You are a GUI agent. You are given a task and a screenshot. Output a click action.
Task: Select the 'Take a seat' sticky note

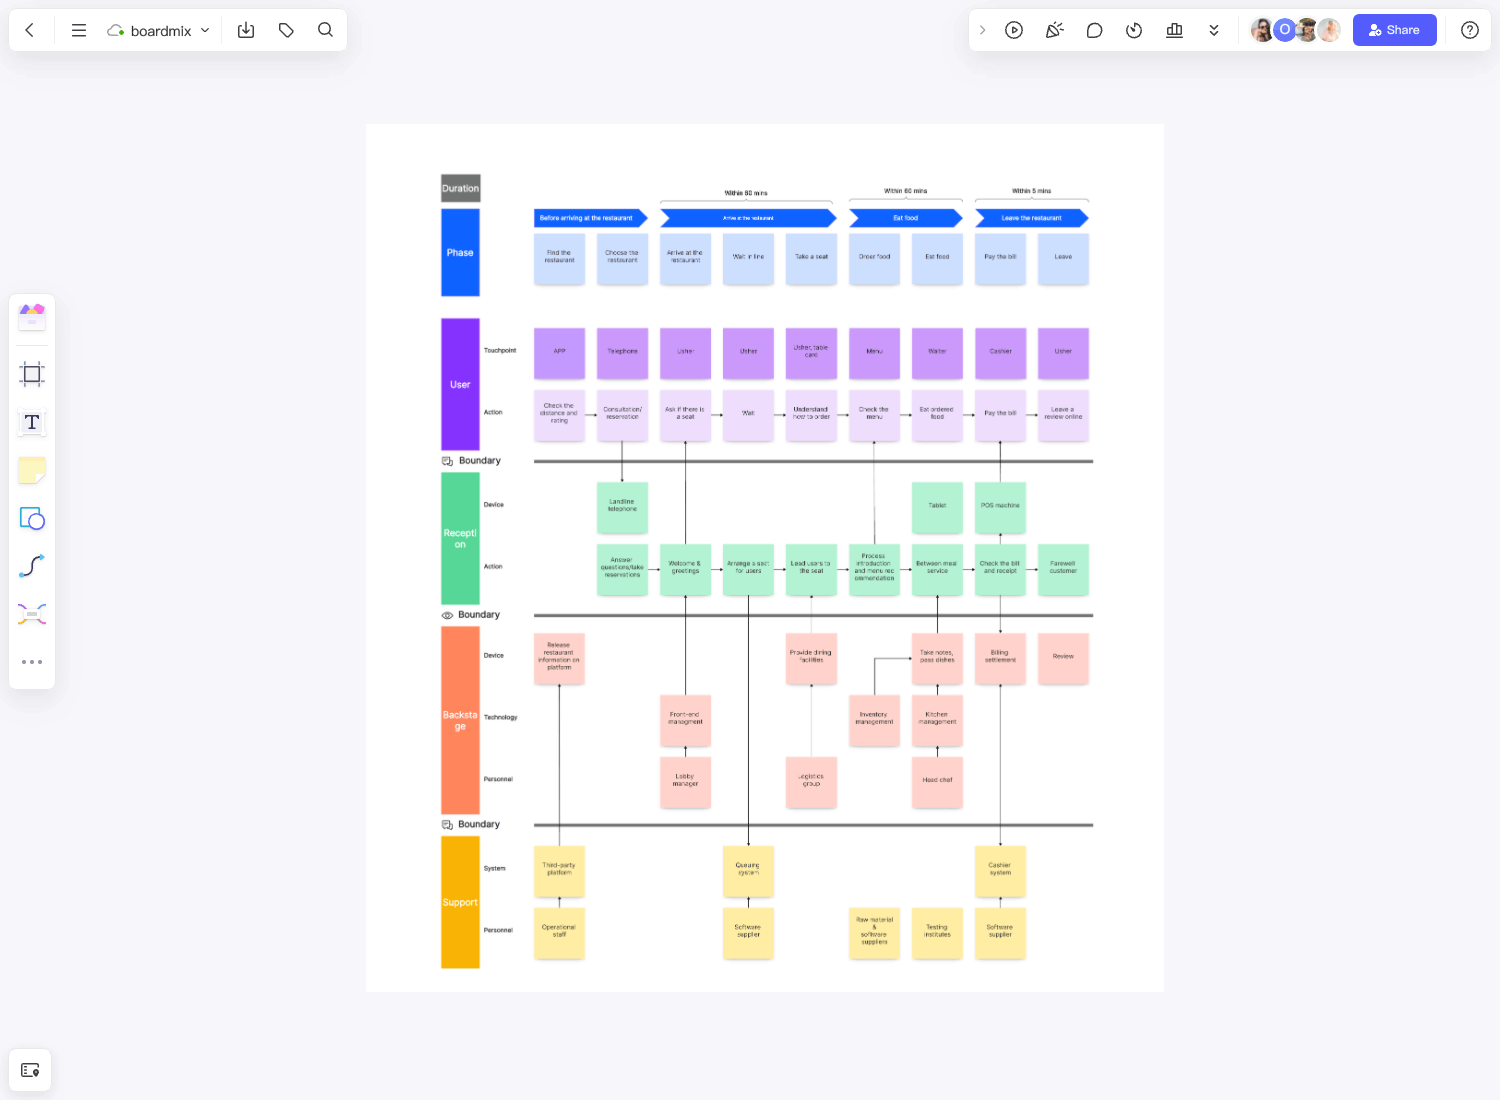coord(811,259)
